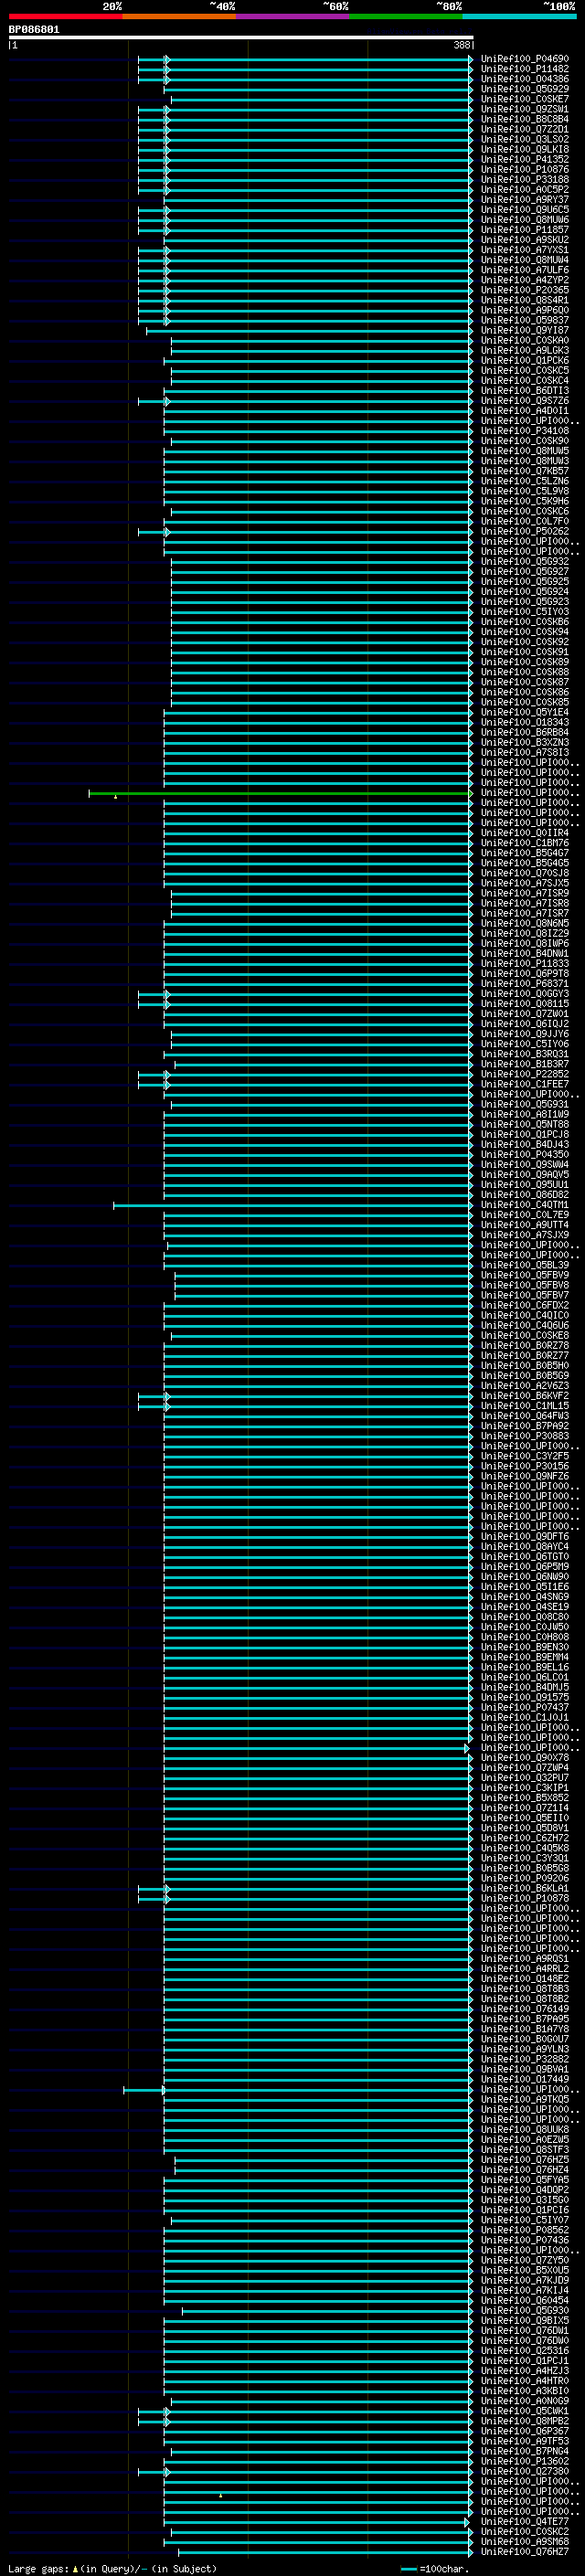Image resolution: width=585 pixels, height=2576 pixels.
Task: Choose the UniRef100_B3XZN3 label
Action: 525,742
